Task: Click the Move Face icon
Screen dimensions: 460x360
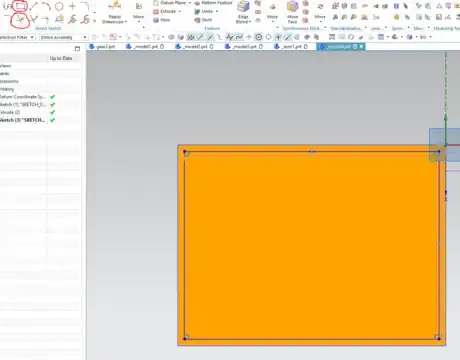Action: click(x=292, y=7)
